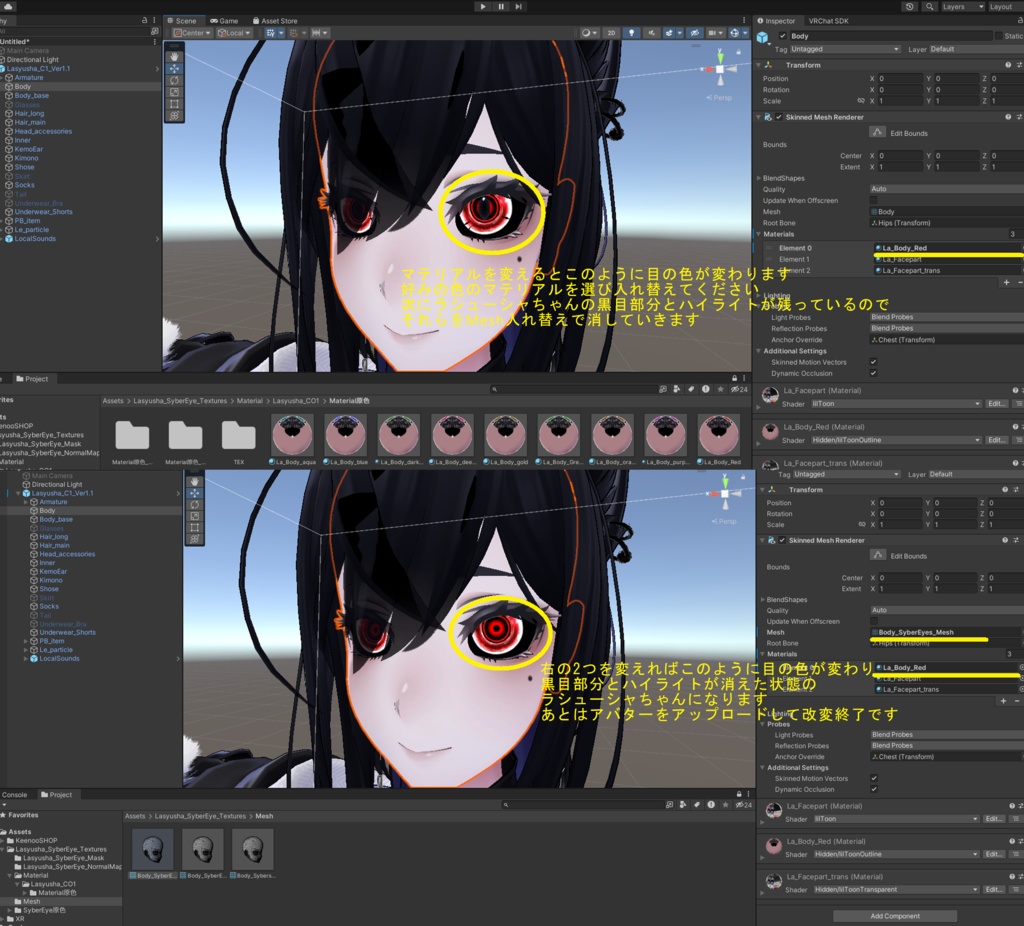Select the Move tool
This screenshot has width=1024, height=926.
tap(174, 69)
